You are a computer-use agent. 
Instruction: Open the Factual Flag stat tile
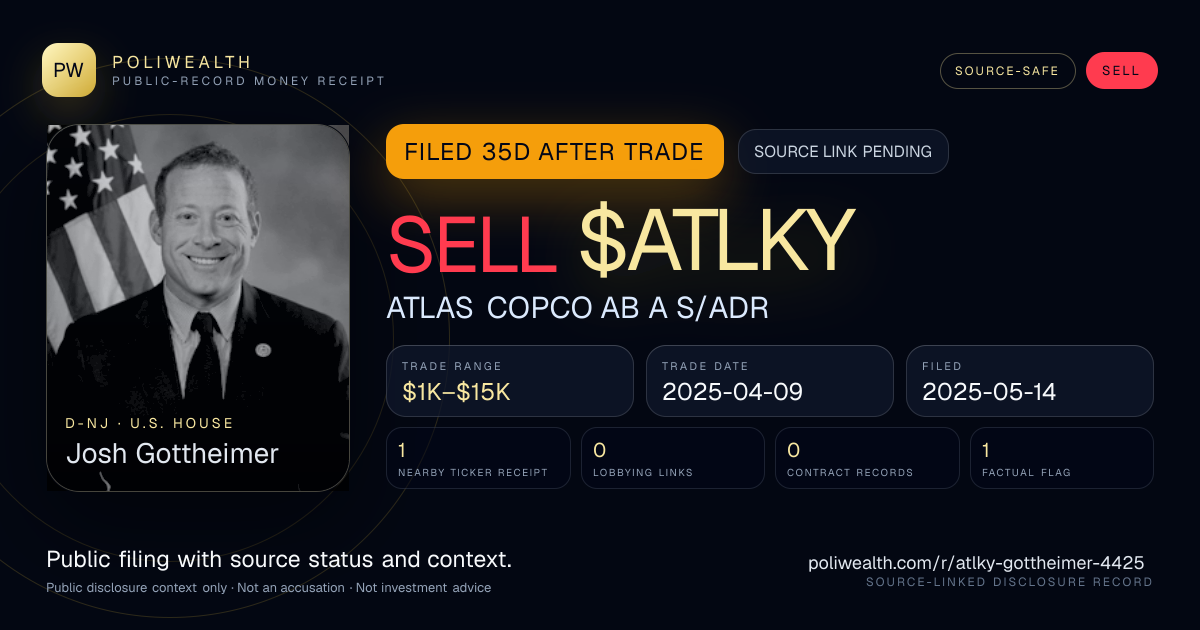click(x=1062, y=458)
